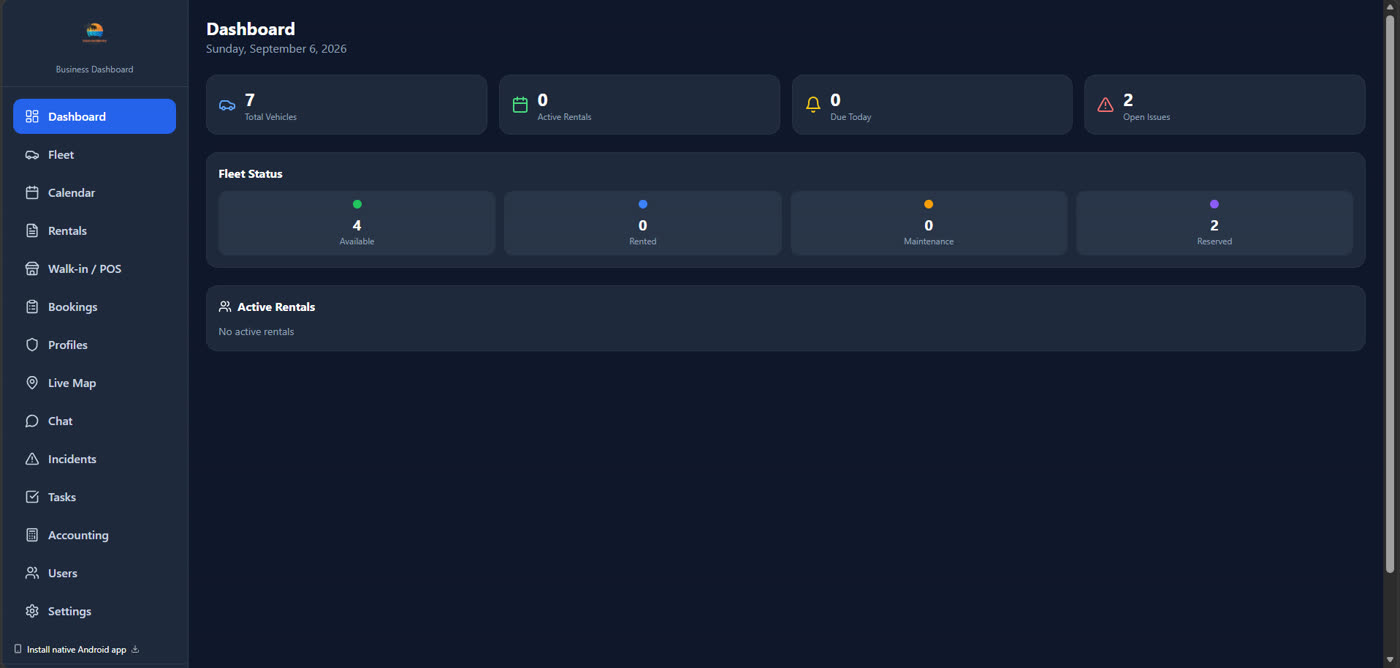
Task: Click the Open Issues stat label
Action: tap(1147, 117)
